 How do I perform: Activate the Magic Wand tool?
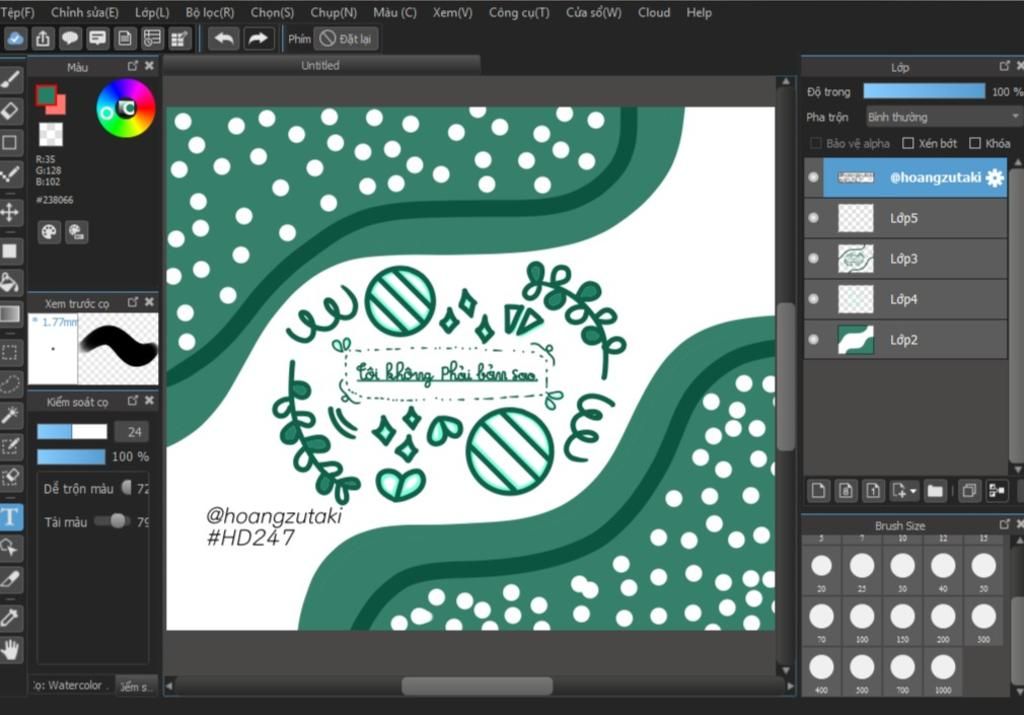pyautogui.click(x=10, y=415)
